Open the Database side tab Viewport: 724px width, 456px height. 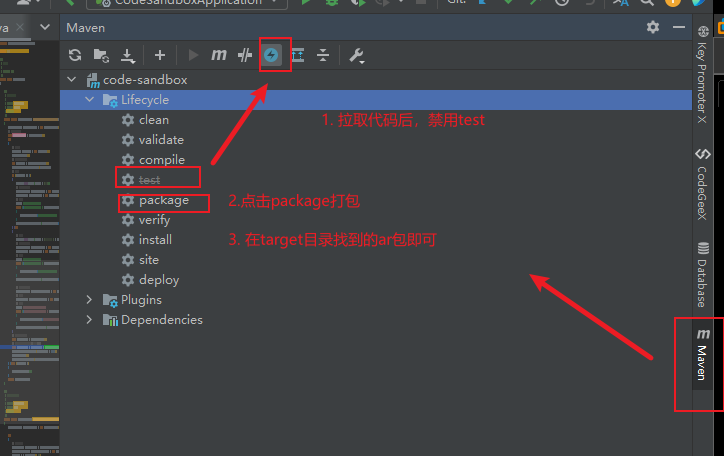702,274
